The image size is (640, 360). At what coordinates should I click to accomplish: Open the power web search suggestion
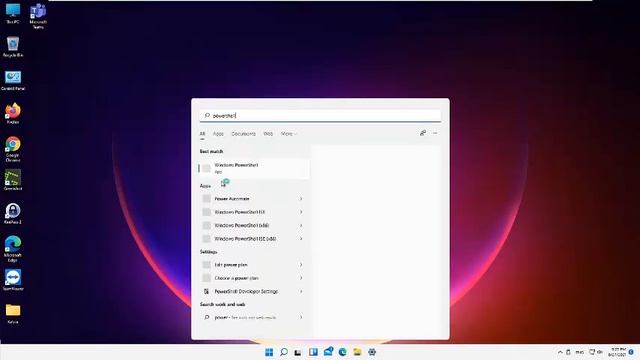click(x=249, y=317)
